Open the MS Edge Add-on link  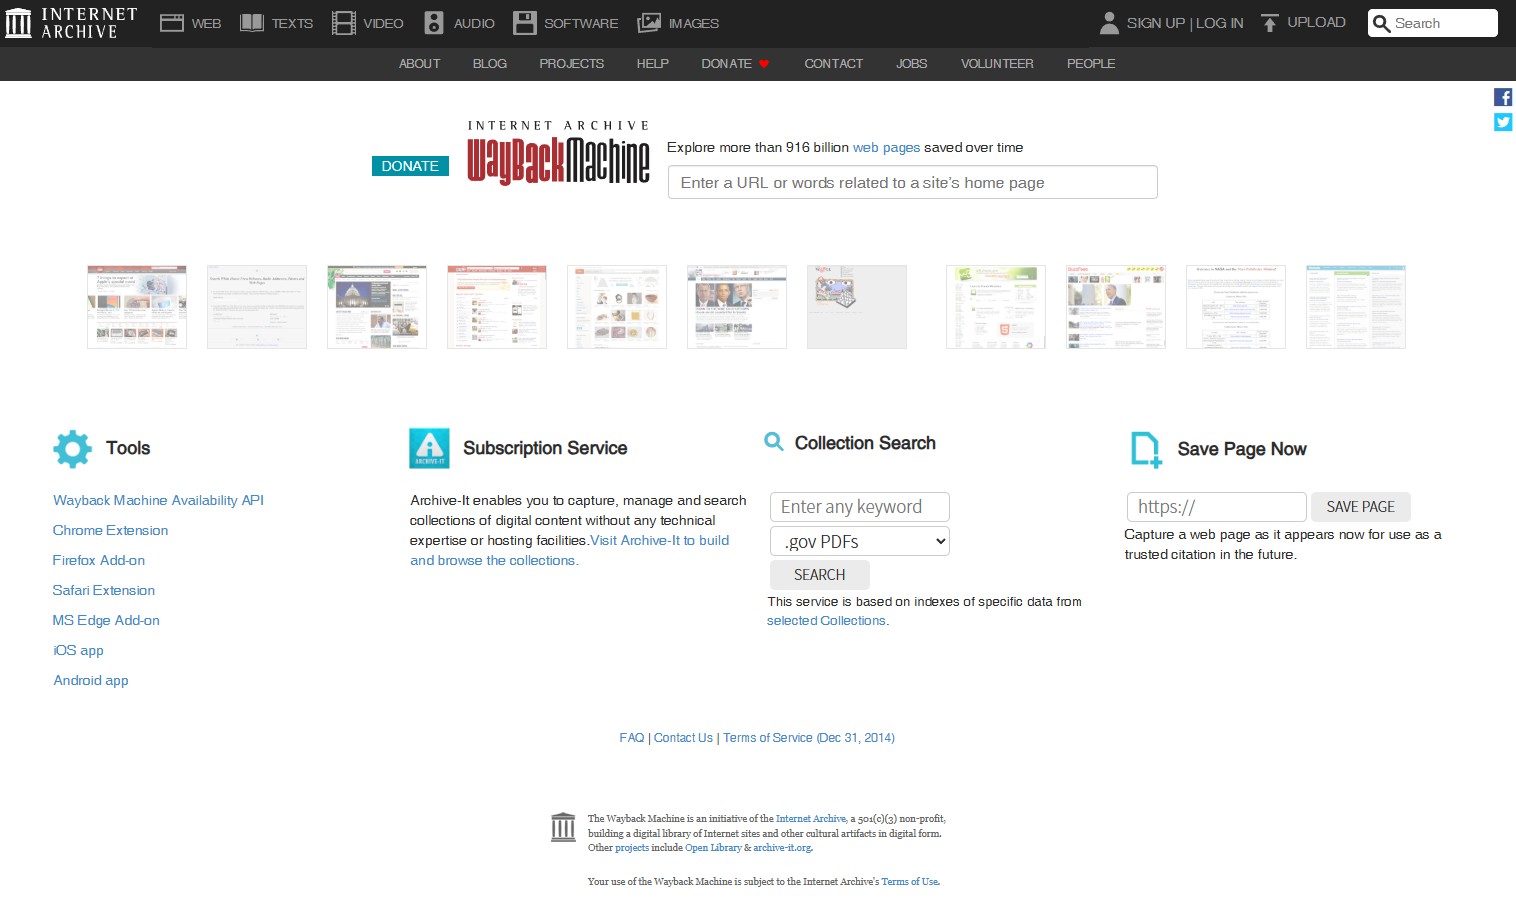(x=106, y=620)
